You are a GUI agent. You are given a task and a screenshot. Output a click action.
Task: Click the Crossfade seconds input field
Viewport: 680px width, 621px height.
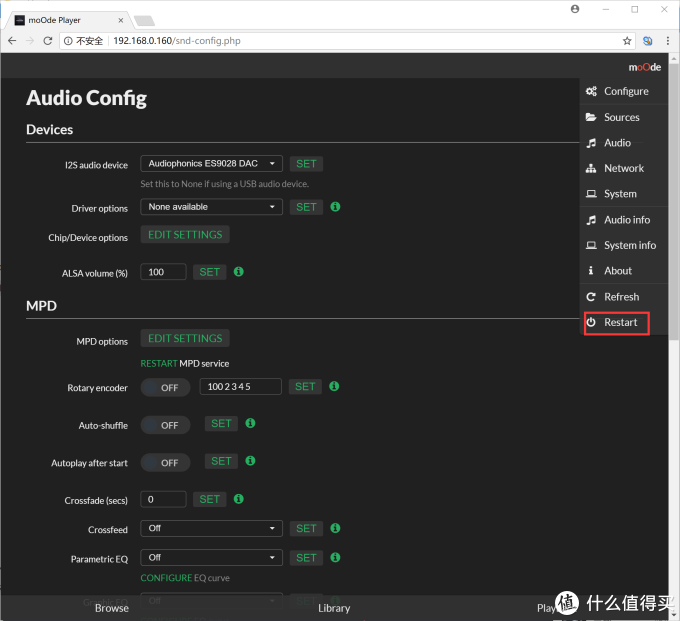pyautogui.click(x=163, y=499)
